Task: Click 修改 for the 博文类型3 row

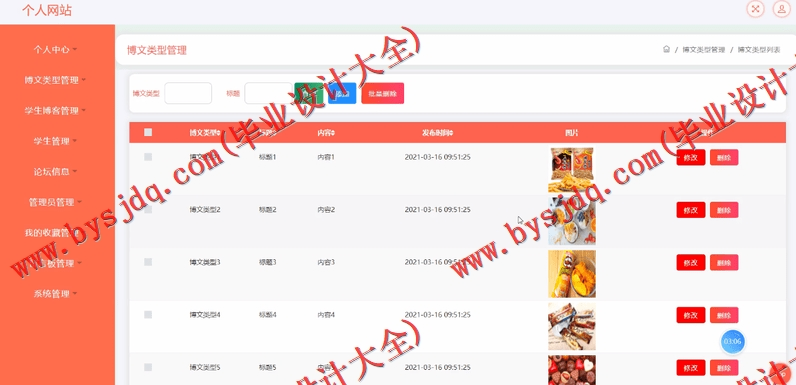Action: [691, 263]
